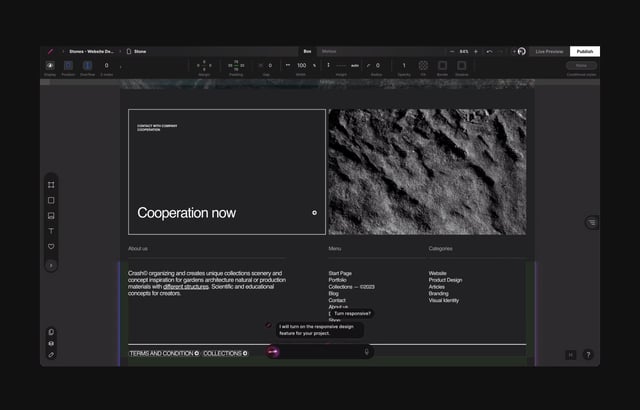
Task: Add a collaborator with the plus icon
Action: (x=514, y=51)
